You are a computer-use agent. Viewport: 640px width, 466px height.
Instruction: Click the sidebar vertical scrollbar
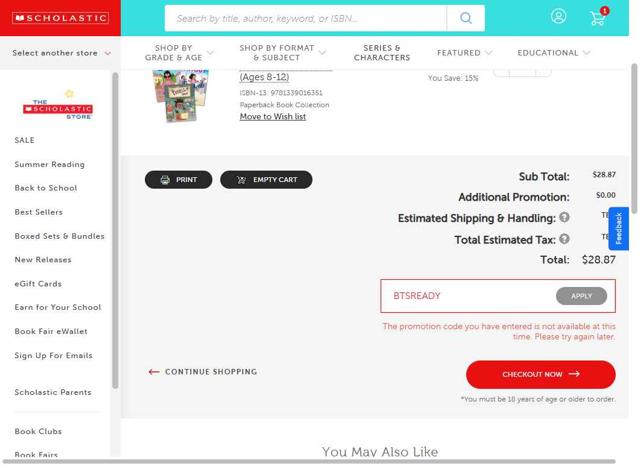click(x=115, y=231)
